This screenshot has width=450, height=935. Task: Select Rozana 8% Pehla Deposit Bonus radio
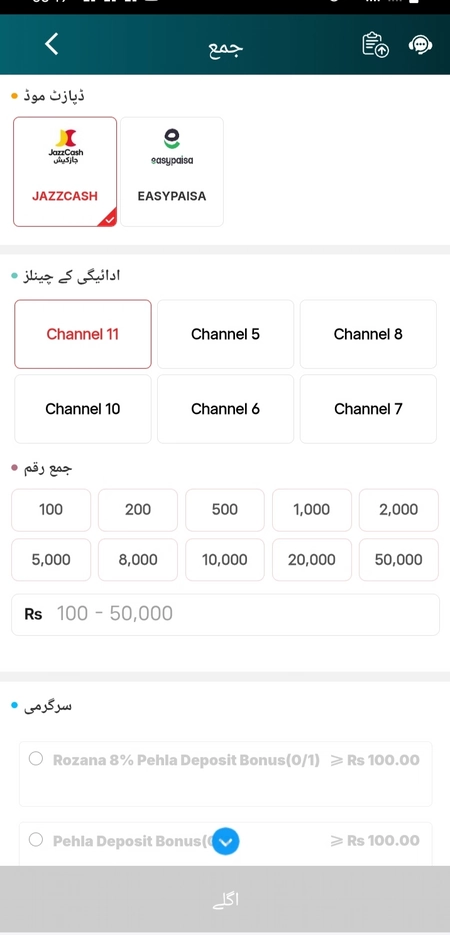click(36, 759)
